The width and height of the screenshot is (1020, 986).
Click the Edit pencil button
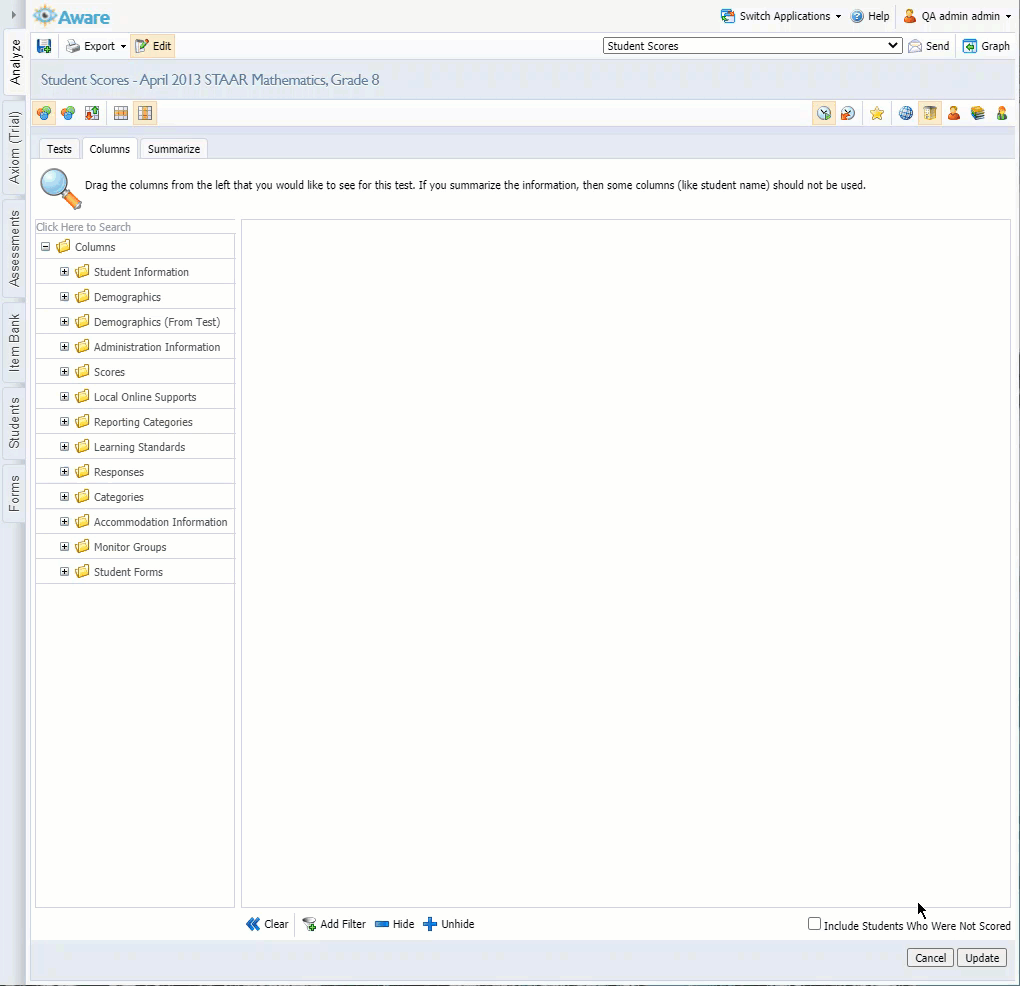(x=153, y=46)
